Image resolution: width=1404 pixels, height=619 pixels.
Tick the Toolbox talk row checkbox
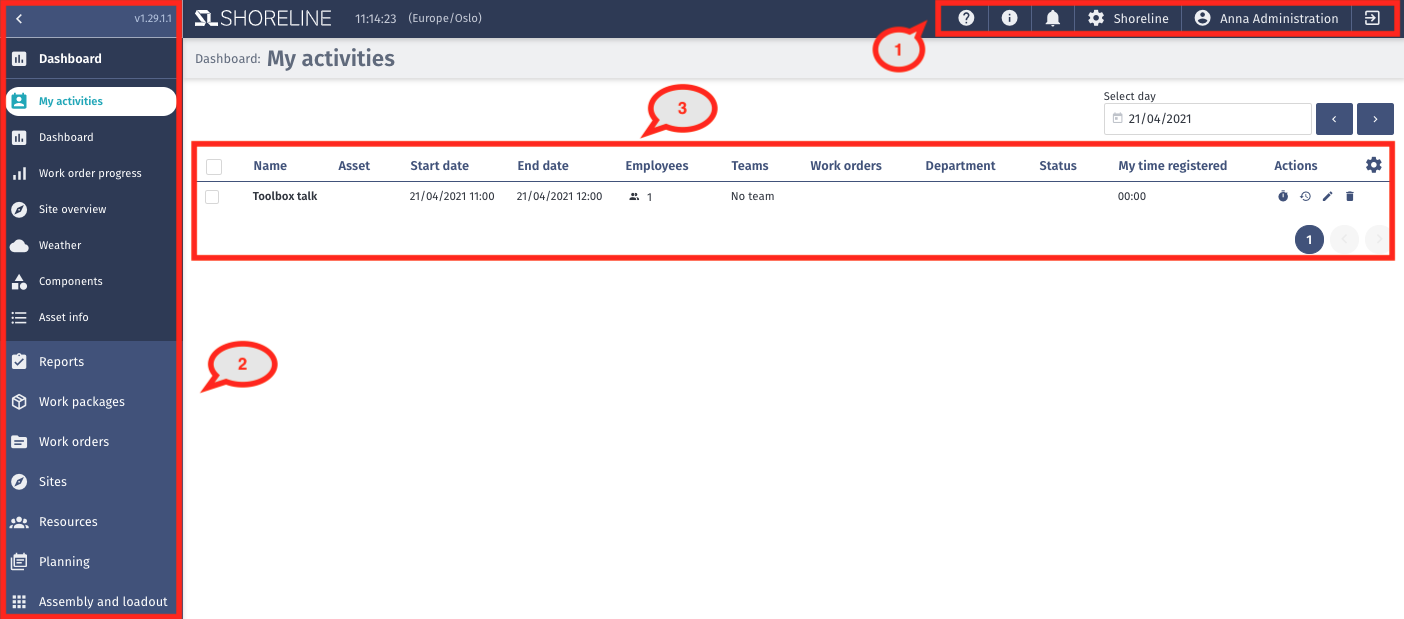pos(212,197)
